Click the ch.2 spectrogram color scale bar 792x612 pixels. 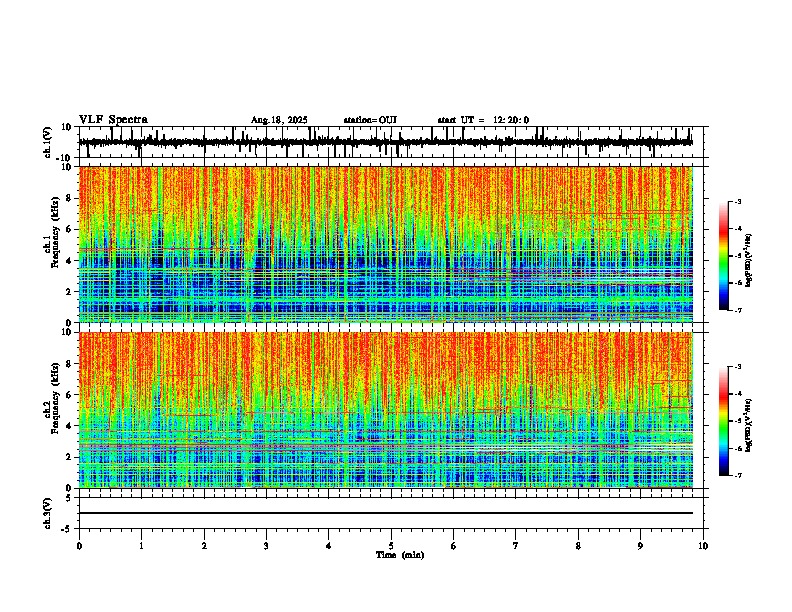724,421
